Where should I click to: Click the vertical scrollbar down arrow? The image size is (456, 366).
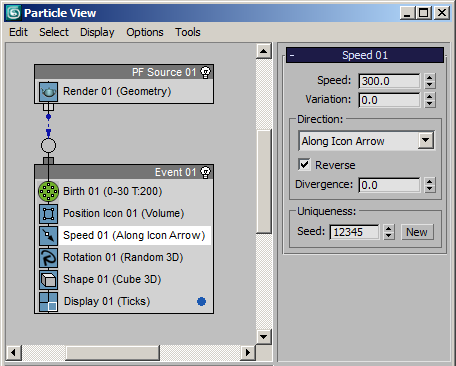[x=264, y=337]
